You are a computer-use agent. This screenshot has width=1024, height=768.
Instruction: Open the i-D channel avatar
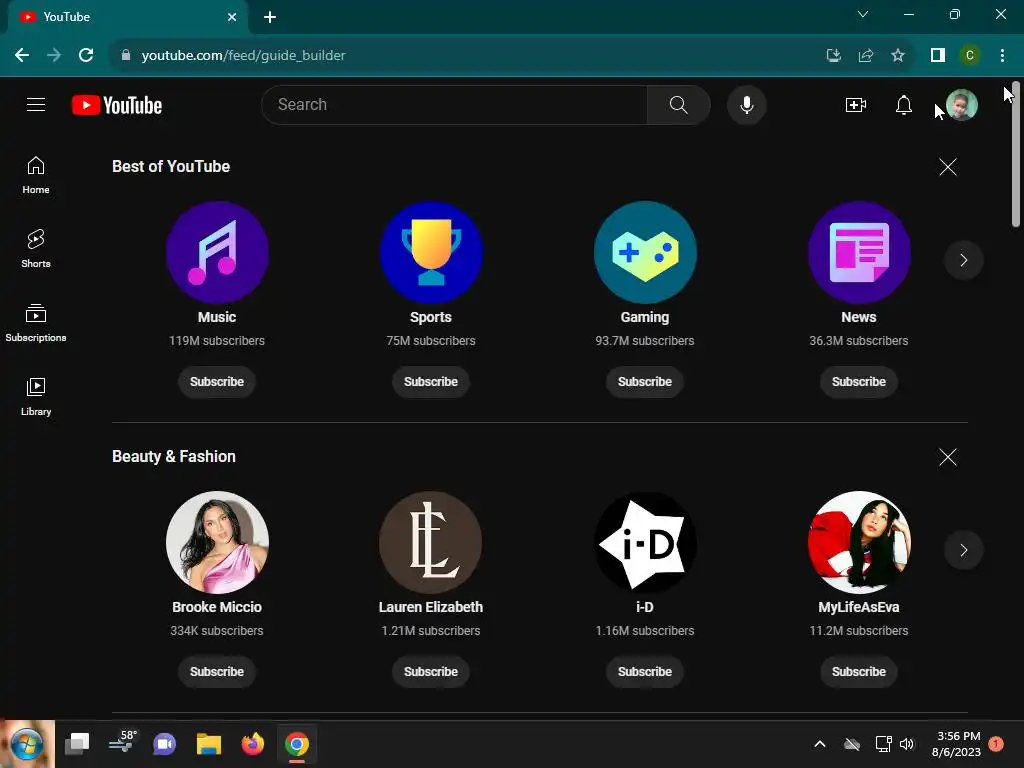(645, 543)
